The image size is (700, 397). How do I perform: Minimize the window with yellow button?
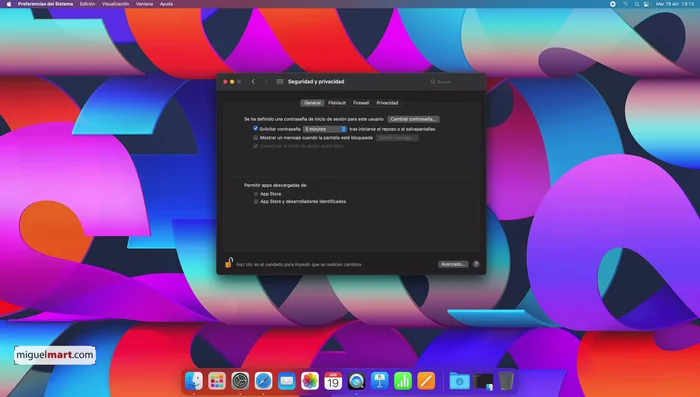point(232,82)
